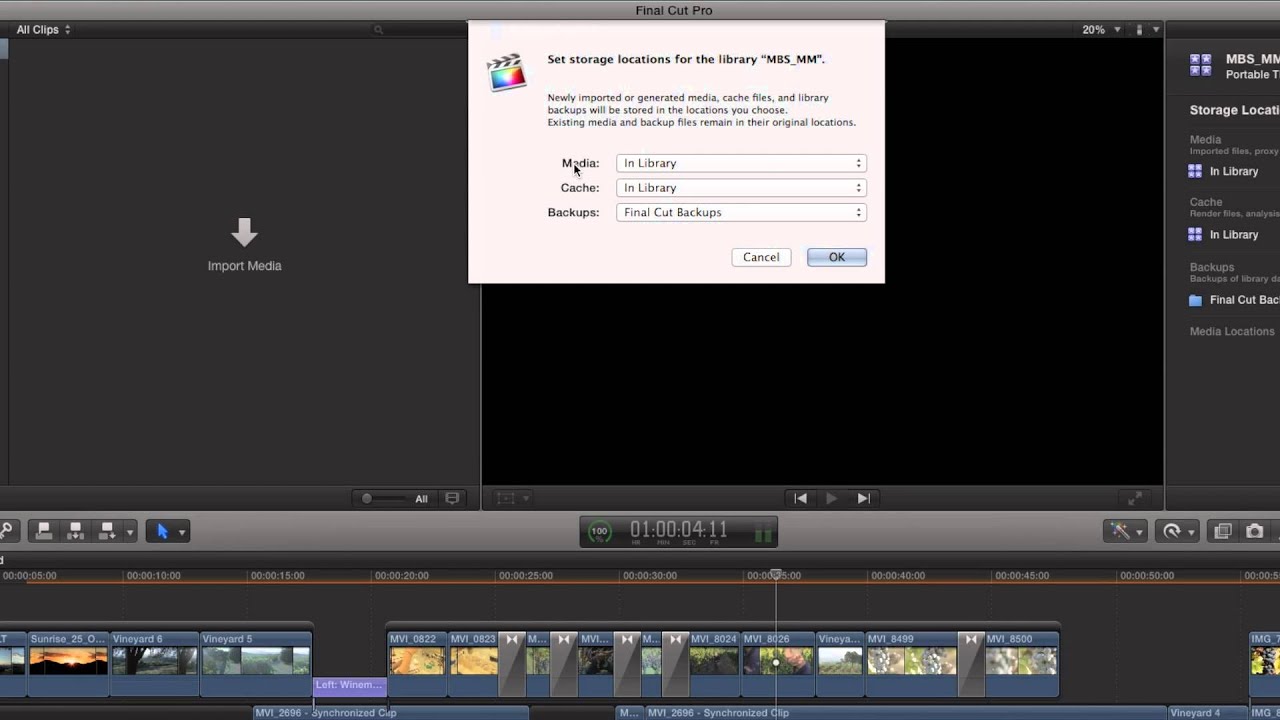Open the Cache storage location dropdown

click(741, 188)
